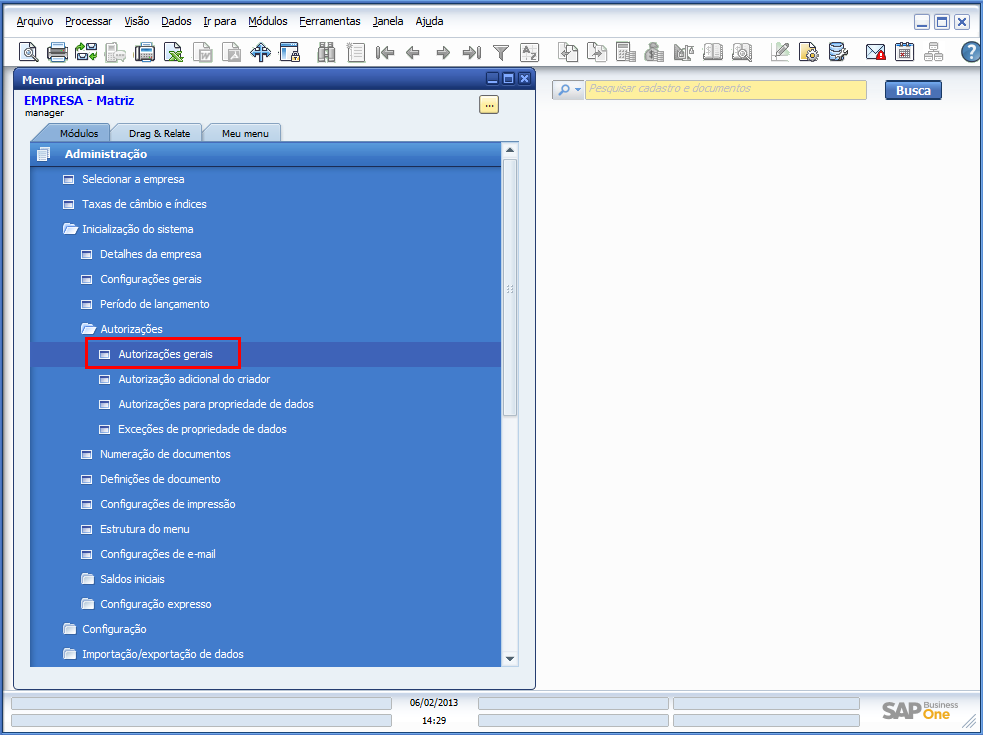Click the Print Preview toolbar icon
The width and height of the screenshot is (983, 735).
(x=29, y=52)
